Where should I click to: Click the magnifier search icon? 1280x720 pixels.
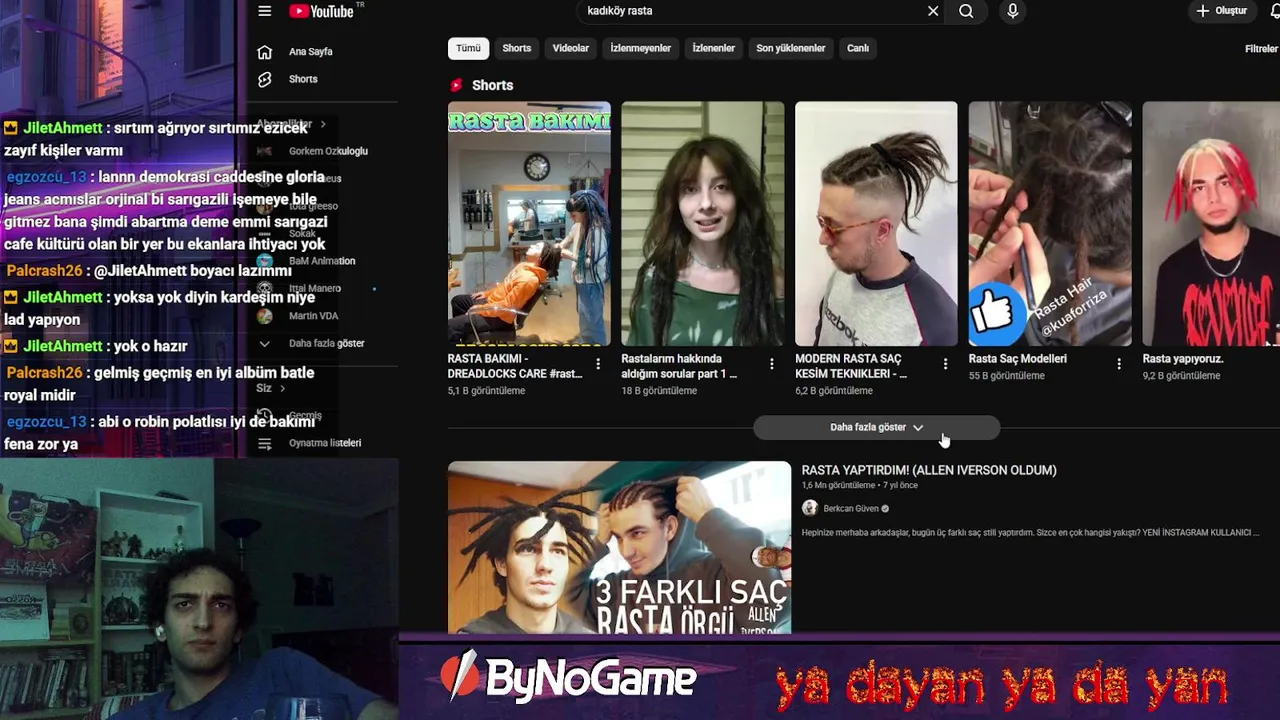point(966,11)
